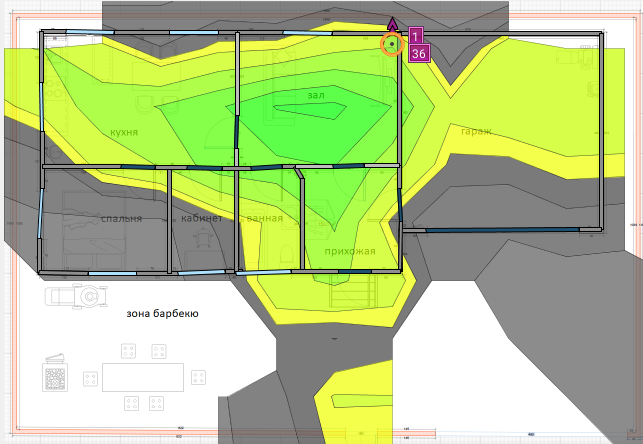Select the rectangular barbecue zone table
The height and width of the screenshot is (444, 643).
pyautogui.click(x=143, y=377)
